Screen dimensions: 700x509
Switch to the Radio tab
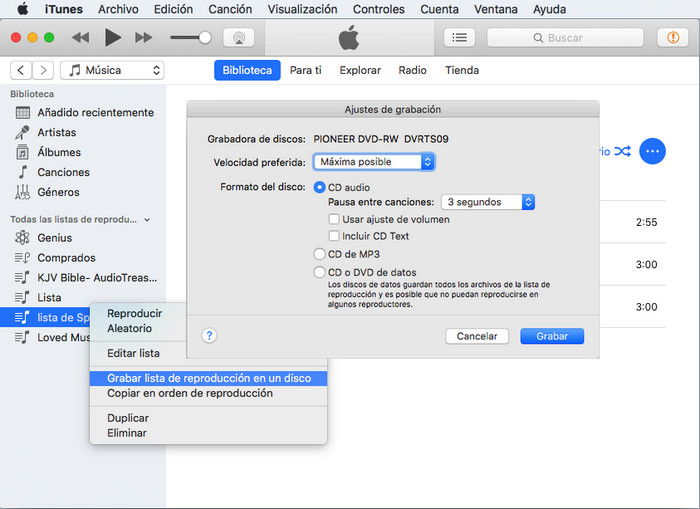point(412,70)
